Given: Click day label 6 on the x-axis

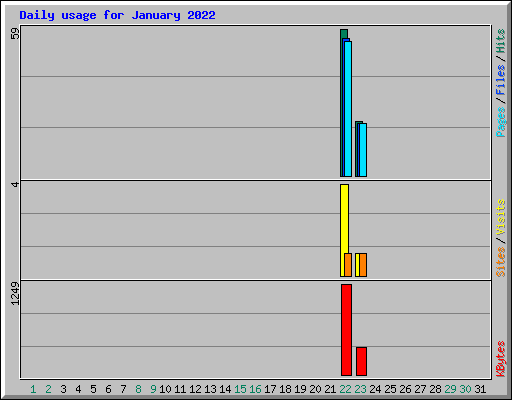Looking at the screenshot, I should tap(108, 389).
